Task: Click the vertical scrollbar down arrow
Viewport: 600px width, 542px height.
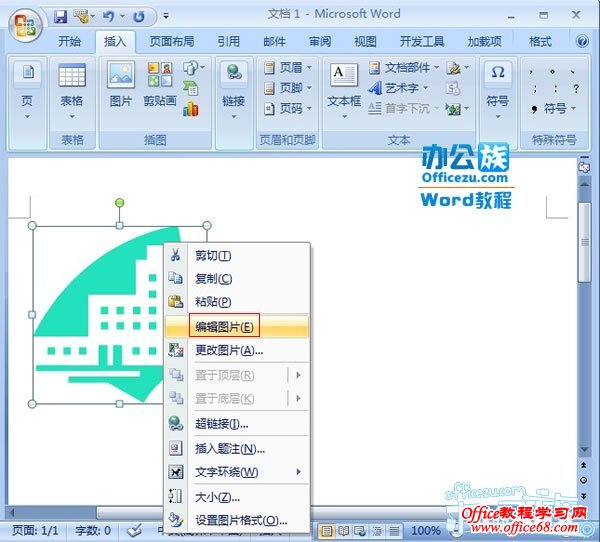Action: coord(584,449)
